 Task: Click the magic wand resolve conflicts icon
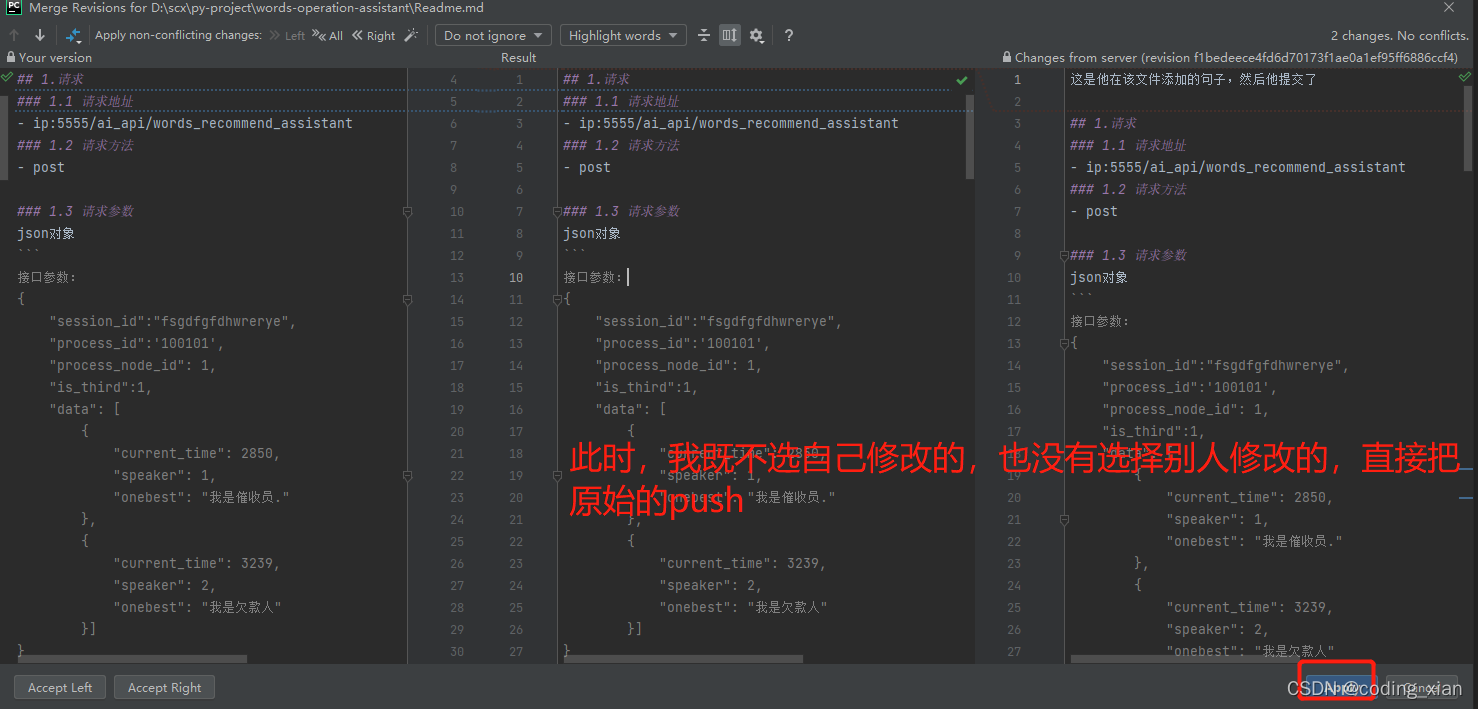pyautogui.click(x=411, y=35)
